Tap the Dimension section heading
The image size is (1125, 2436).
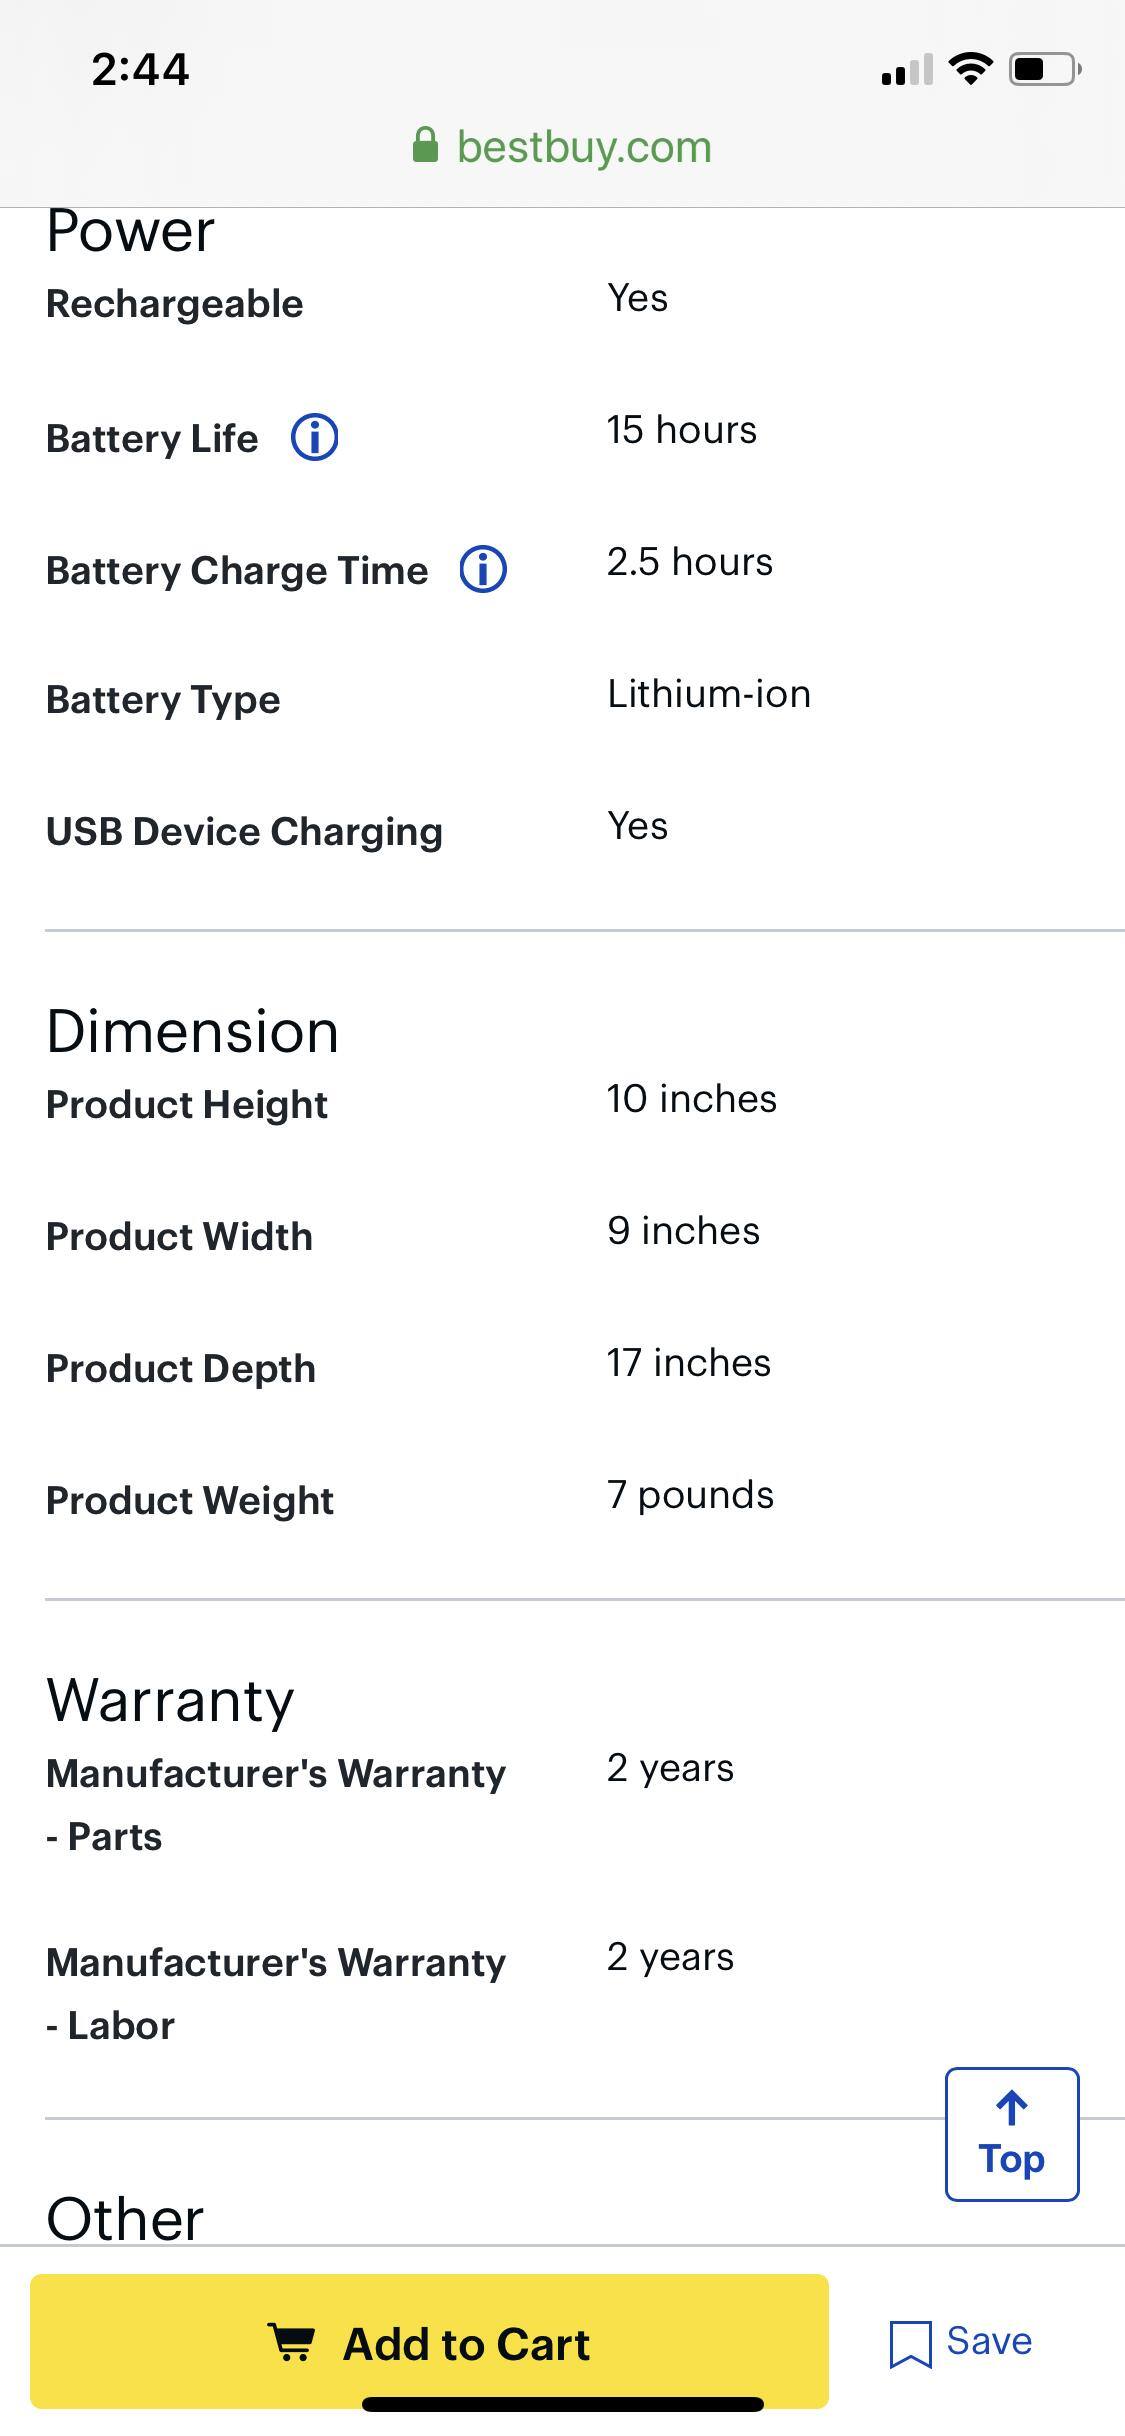(192, 1031)
